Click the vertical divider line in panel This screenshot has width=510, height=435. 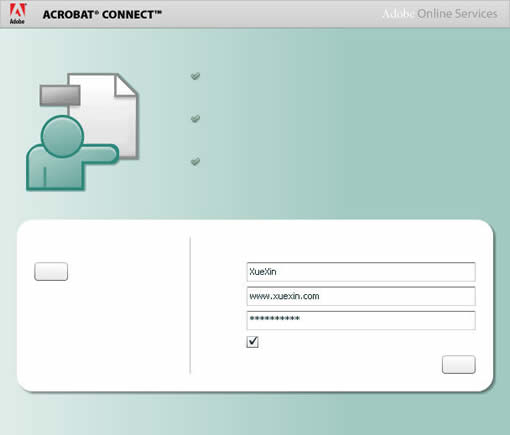[x=190, y=305]
